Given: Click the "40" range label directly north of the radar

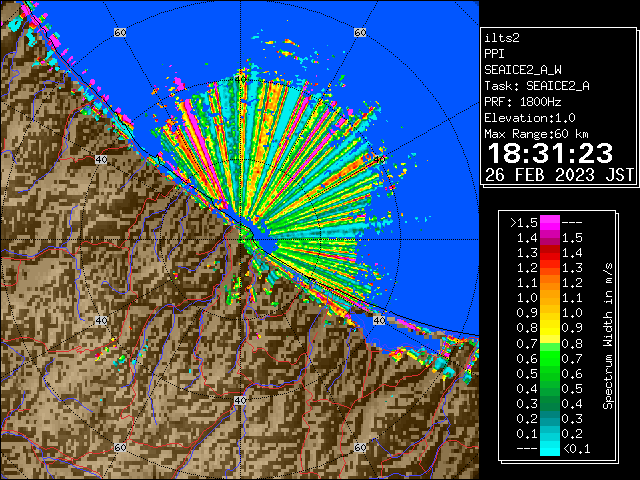Looking at the screenshot, I should [240, 79].
